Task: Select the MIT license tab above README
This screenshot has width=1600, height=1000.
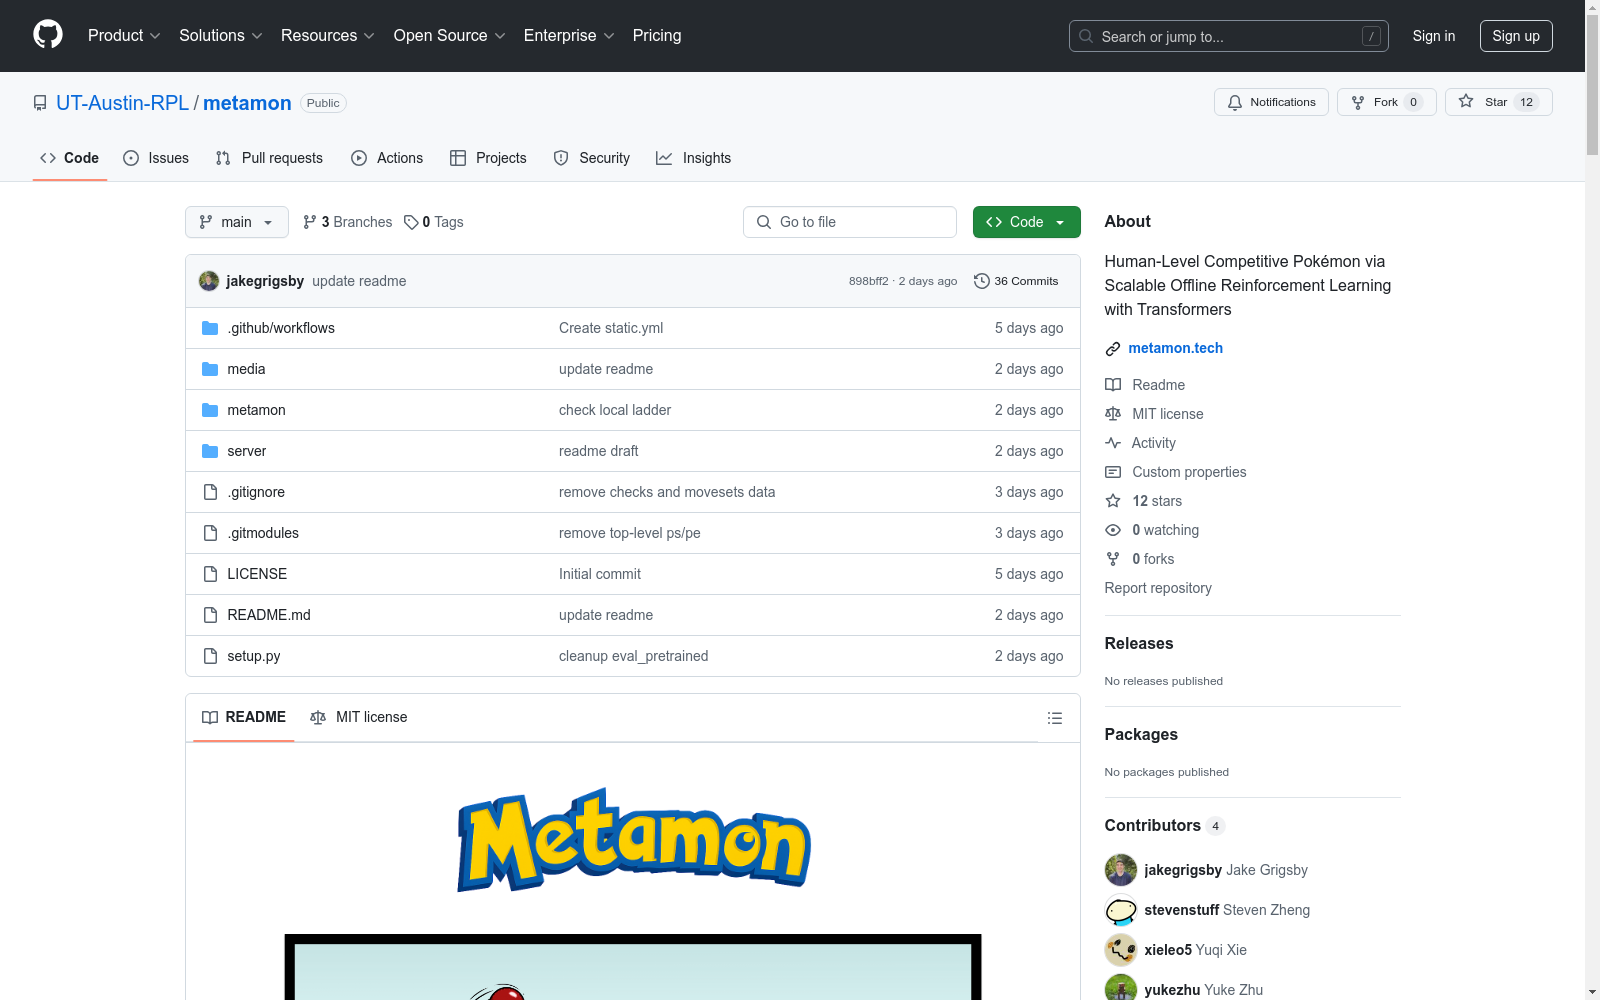Action: (x=359, y=717)
